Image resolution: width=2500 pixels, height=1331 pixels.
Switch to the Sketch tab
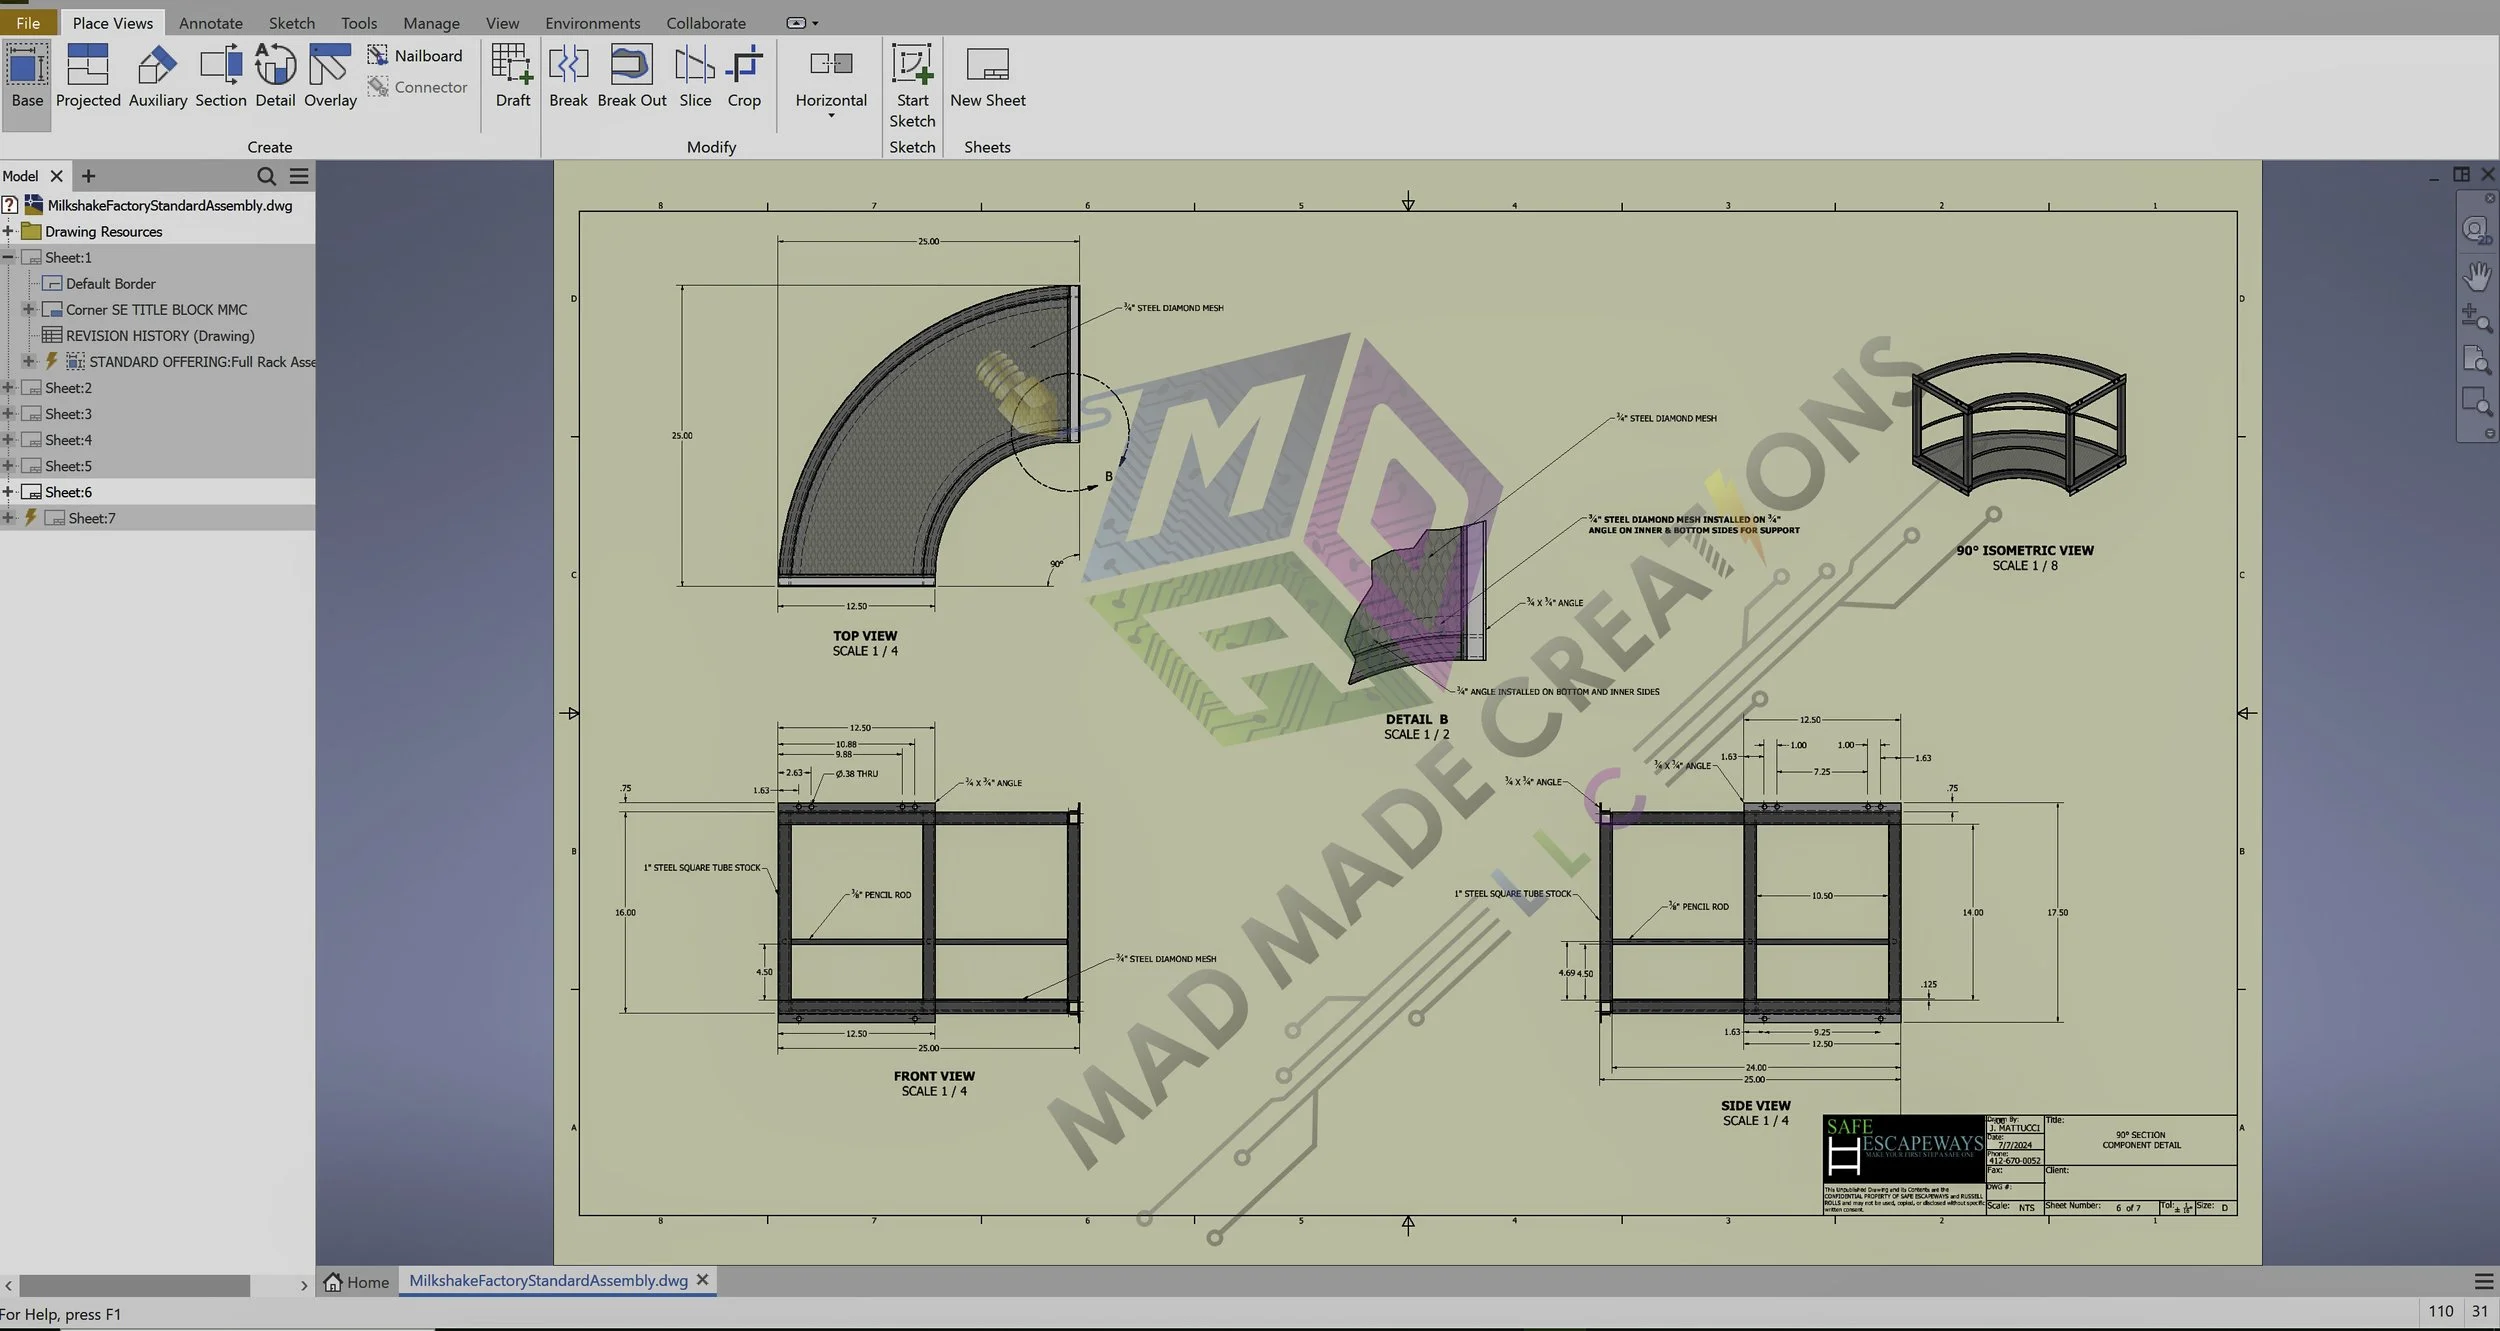pos(291,23)
